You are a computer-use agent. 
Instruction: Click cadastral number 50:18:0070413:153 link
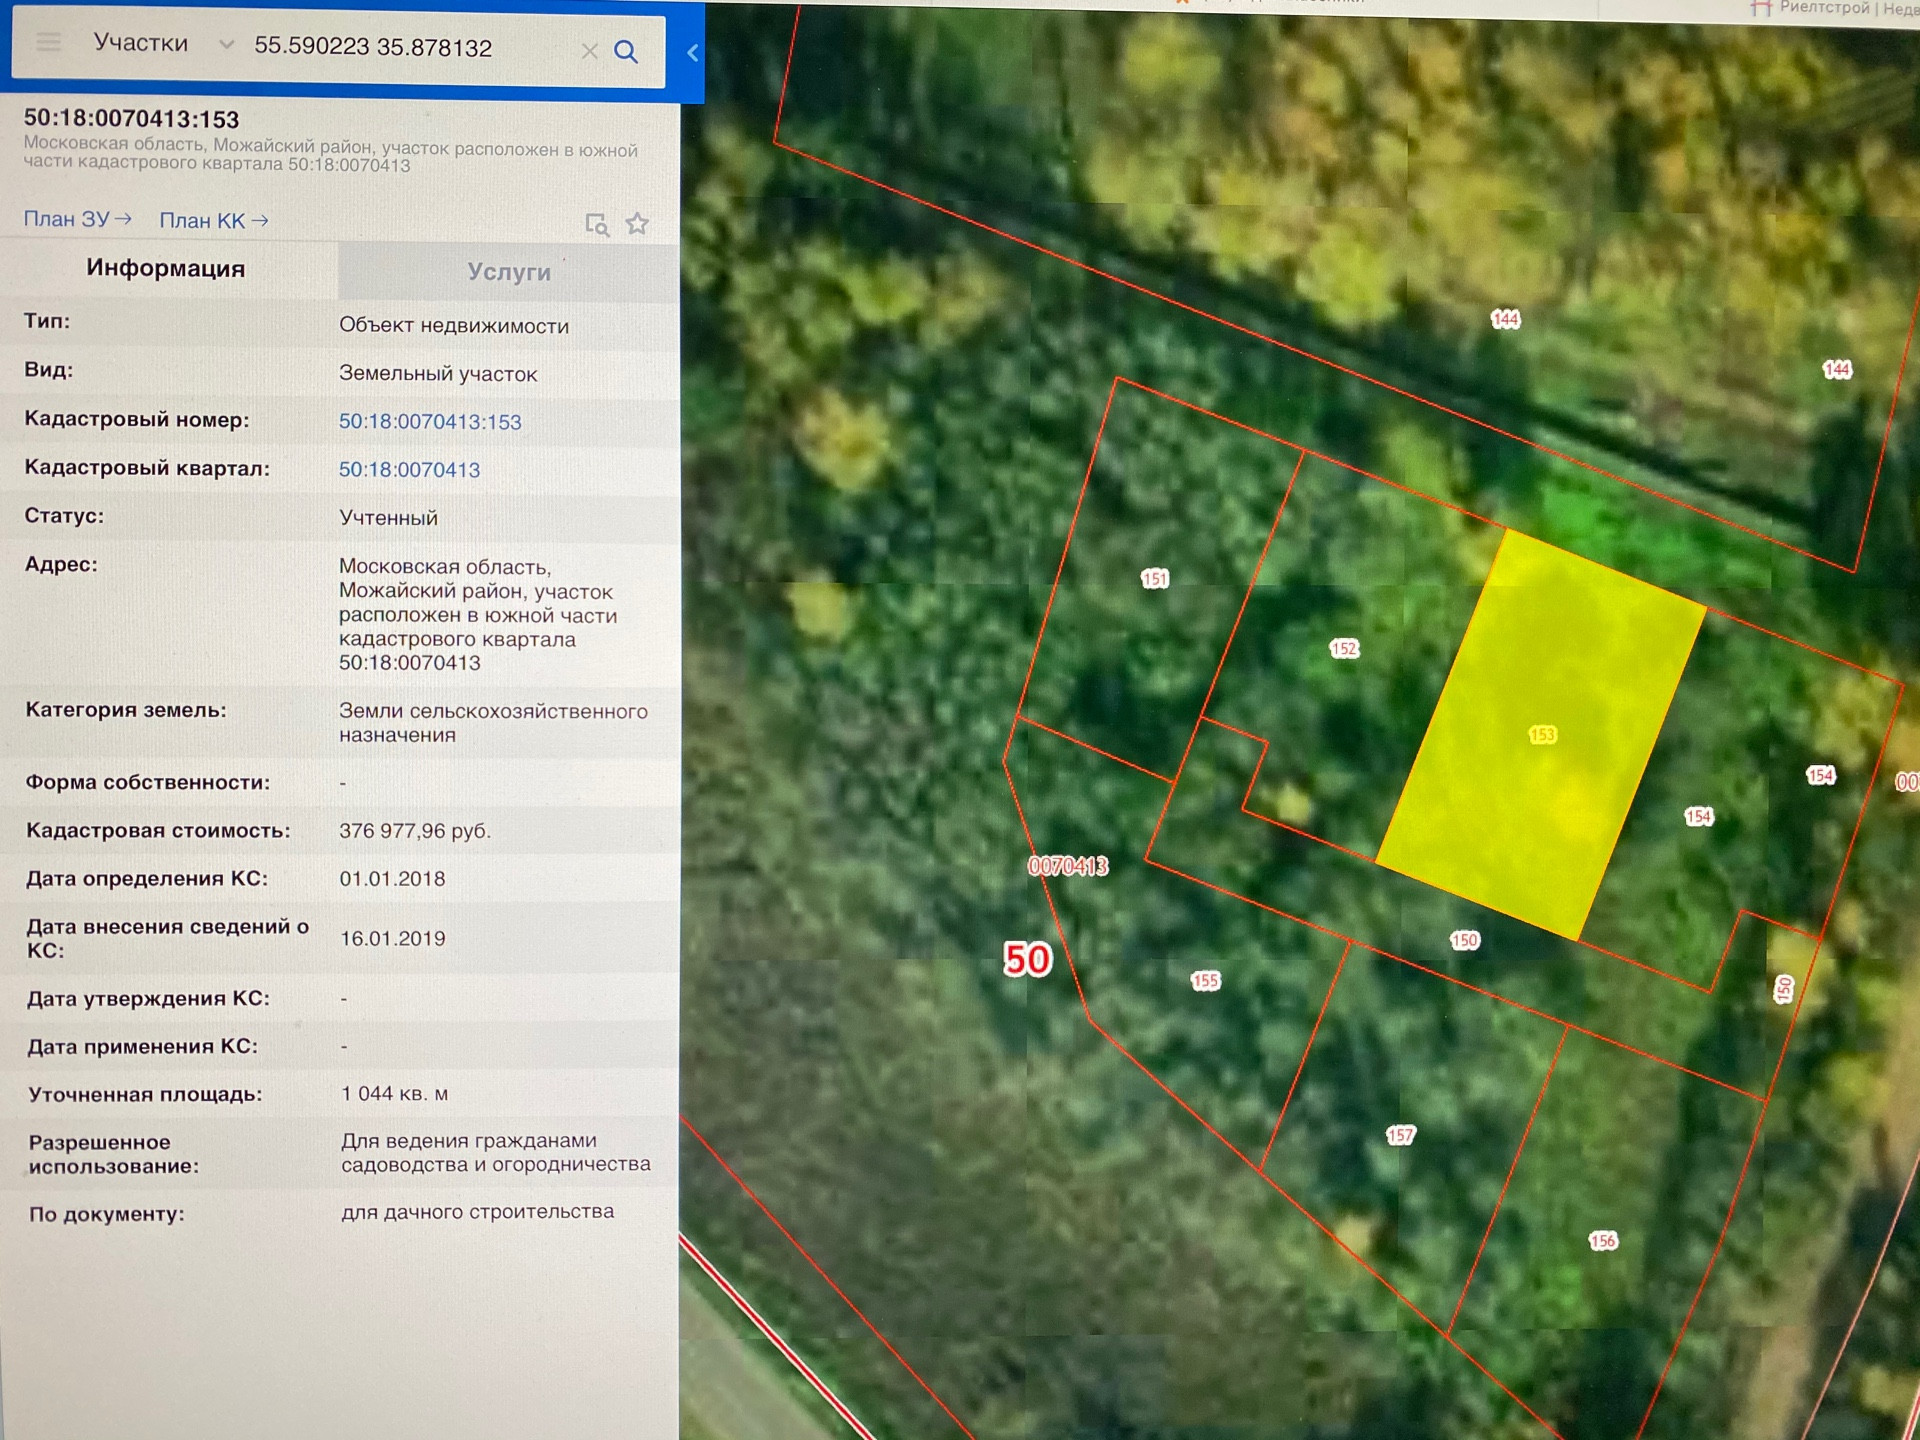point(430,422)
